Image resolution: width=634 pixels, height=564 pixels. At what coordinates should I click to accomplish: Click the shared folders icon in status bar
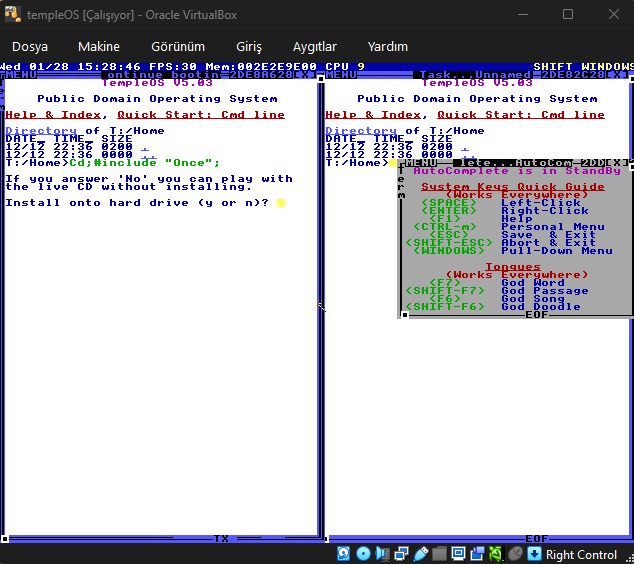tap(439, 553)
